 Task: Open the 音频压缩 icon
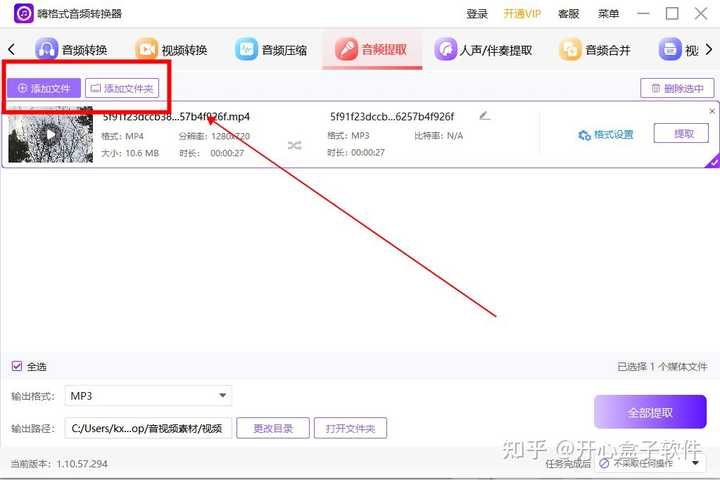point(247,50)
